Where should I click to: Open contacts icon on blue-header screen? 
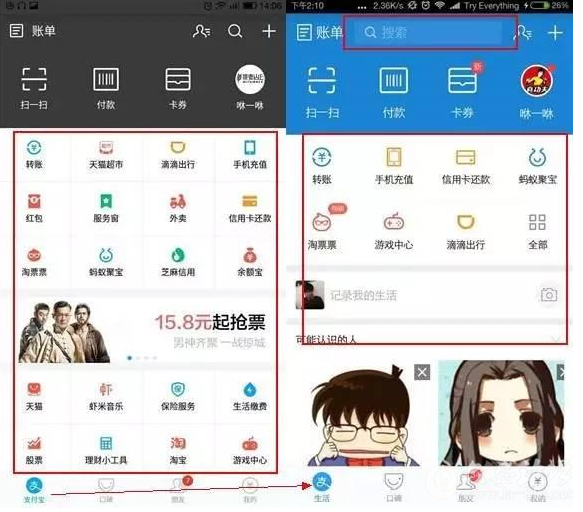point(523,33)
